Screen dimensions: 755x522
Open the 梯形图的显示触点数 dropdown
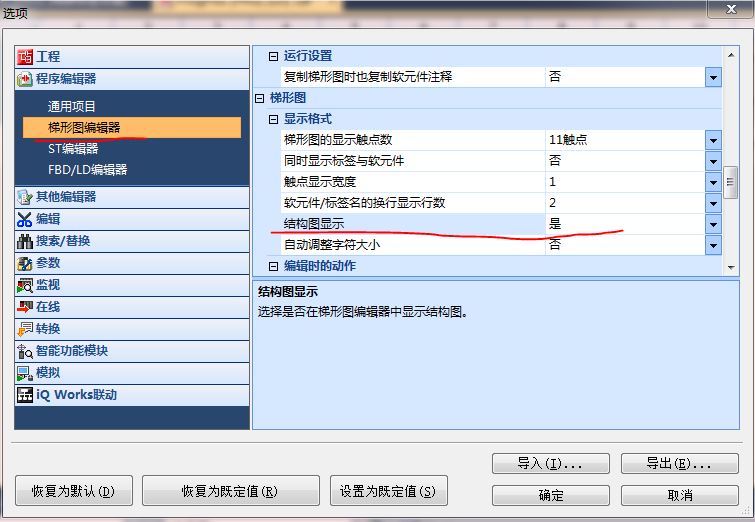713,140
